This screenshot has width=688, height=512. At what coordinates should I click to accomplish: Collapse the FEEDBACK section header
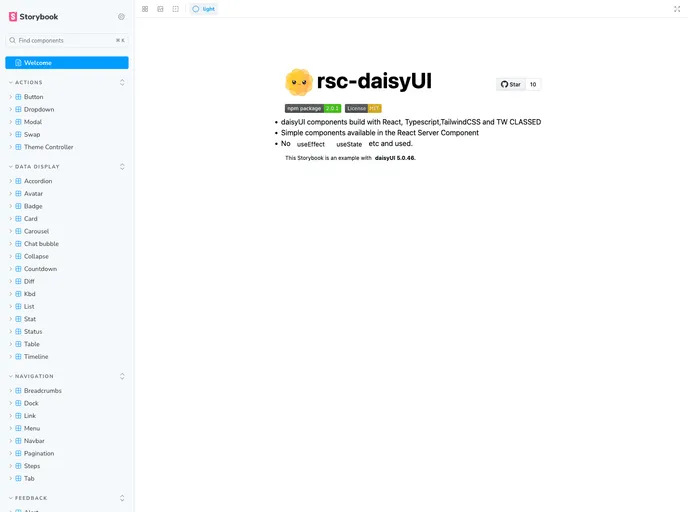point(31,498)
